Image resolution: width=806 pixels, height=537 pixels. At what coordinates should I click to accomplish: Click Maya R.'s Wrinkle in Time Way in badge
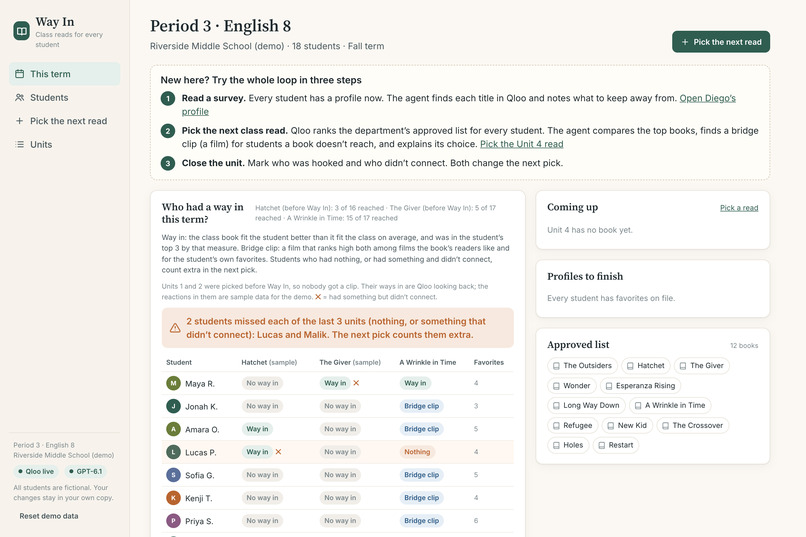(415, 383)
